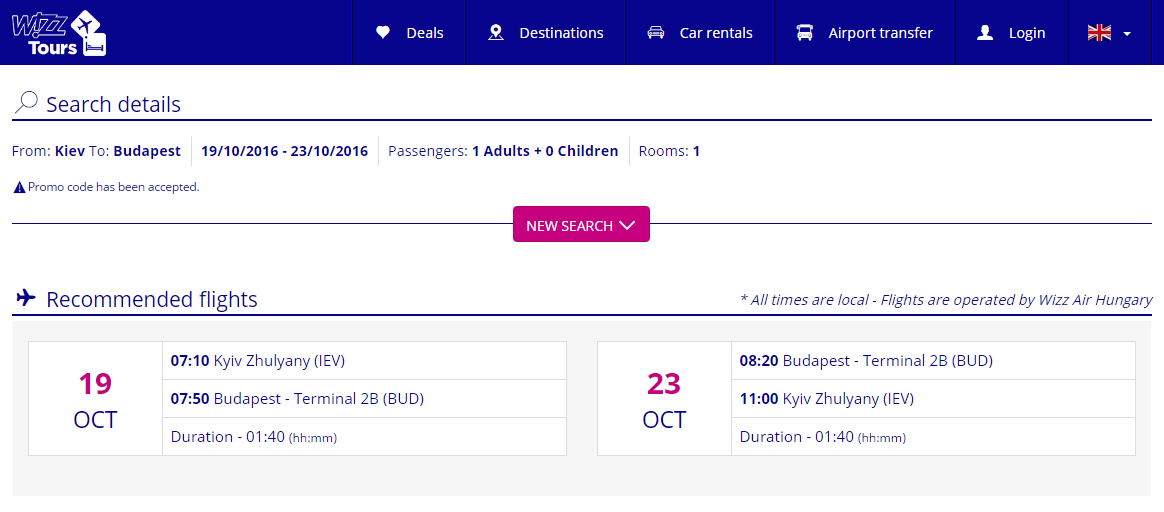Viewport: 1164px width, 512px height.
Task: Select the 19 OCT outbound flight card
Action: coord(298,398)
